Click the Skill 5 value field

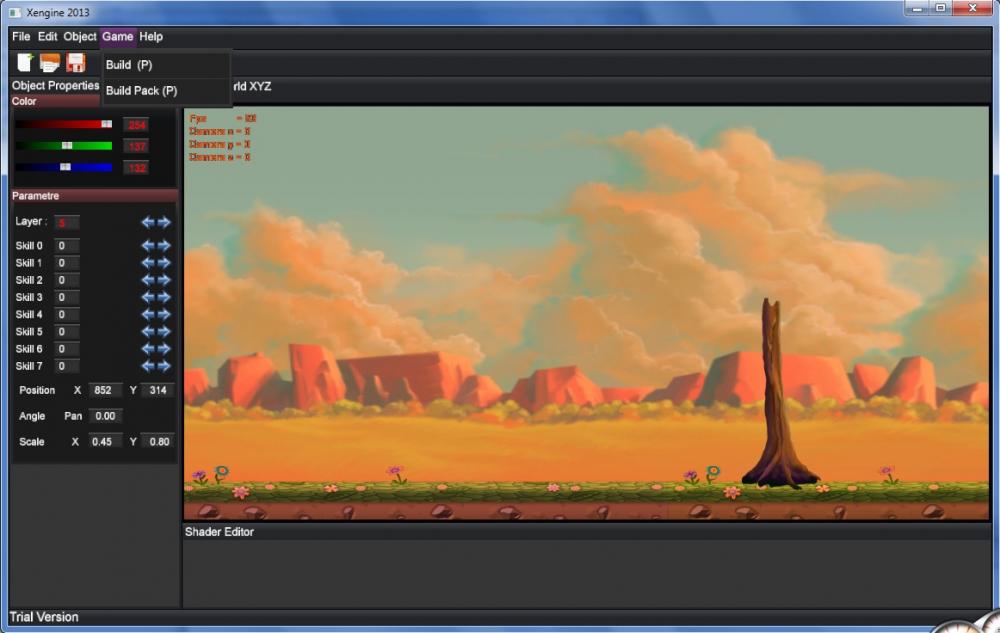[x=66, y=331]
